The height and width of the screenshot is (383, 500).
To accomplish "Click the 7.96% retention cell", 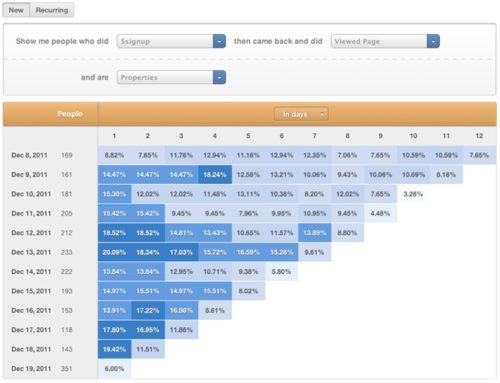I will click(x=248, y=213).
